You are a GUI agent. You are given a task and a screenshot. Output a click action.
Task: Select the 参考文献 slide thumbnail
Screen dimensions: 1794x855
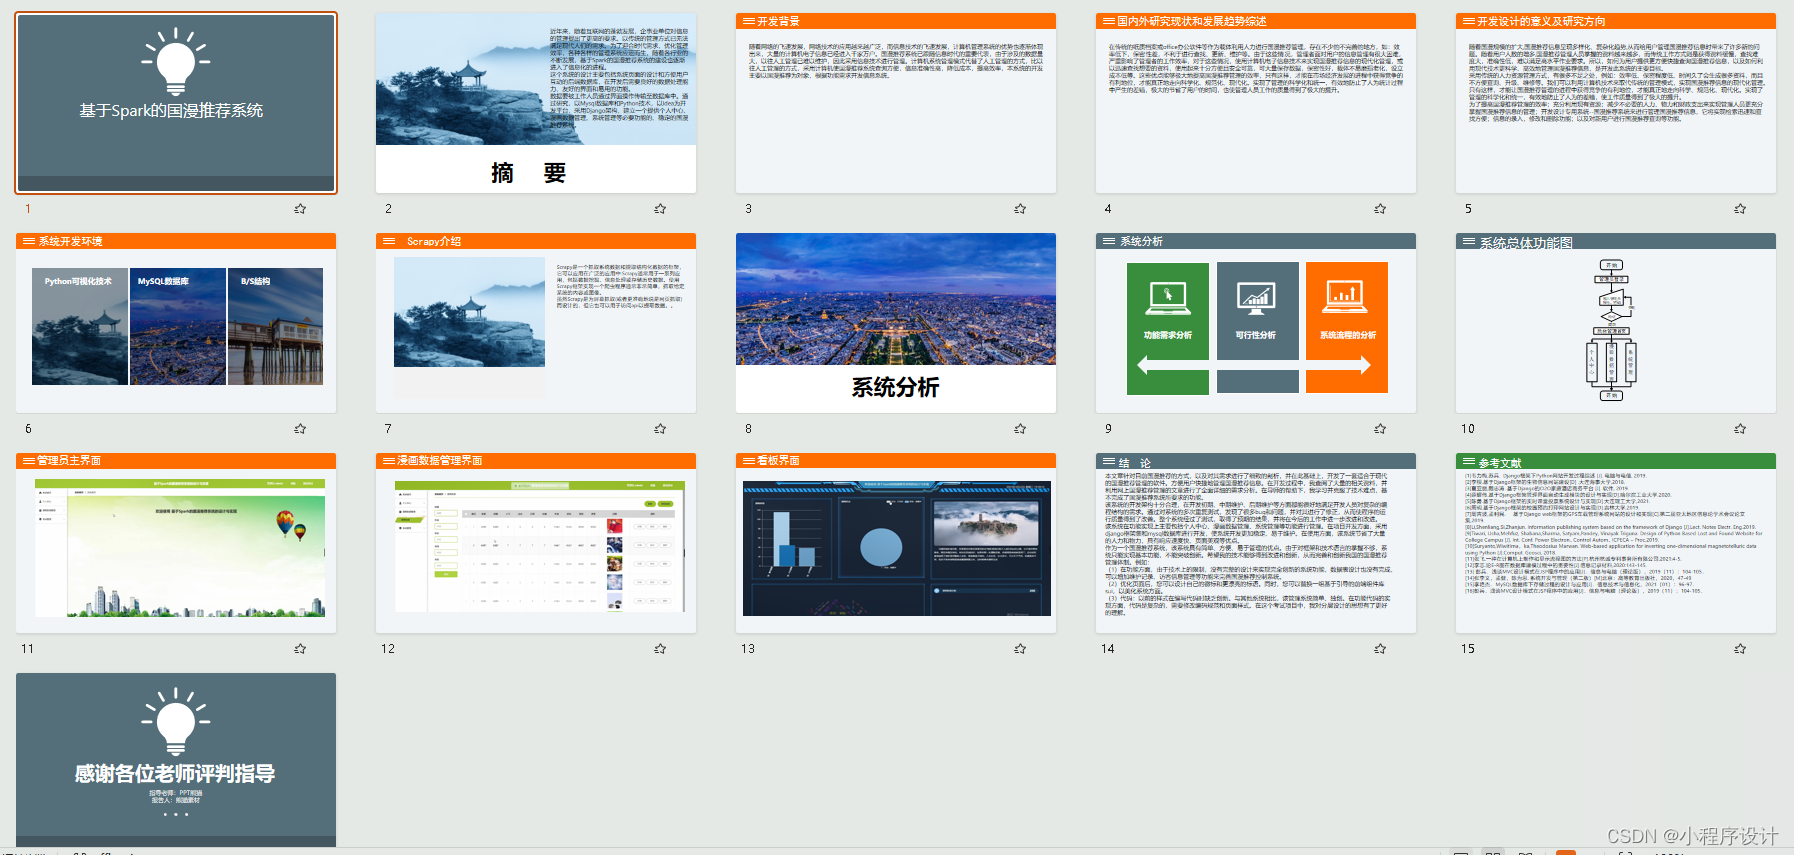click(1616, 543)
